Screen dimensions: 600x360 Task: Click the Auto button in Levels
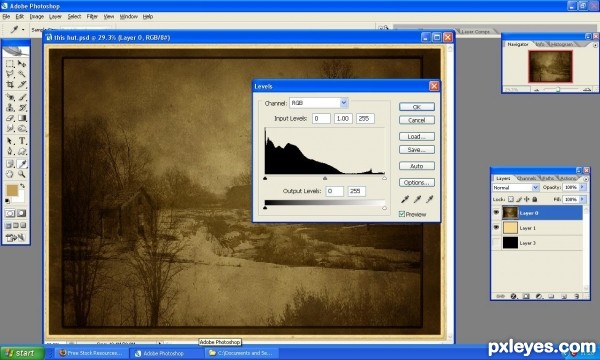click(x=417, y=166)
